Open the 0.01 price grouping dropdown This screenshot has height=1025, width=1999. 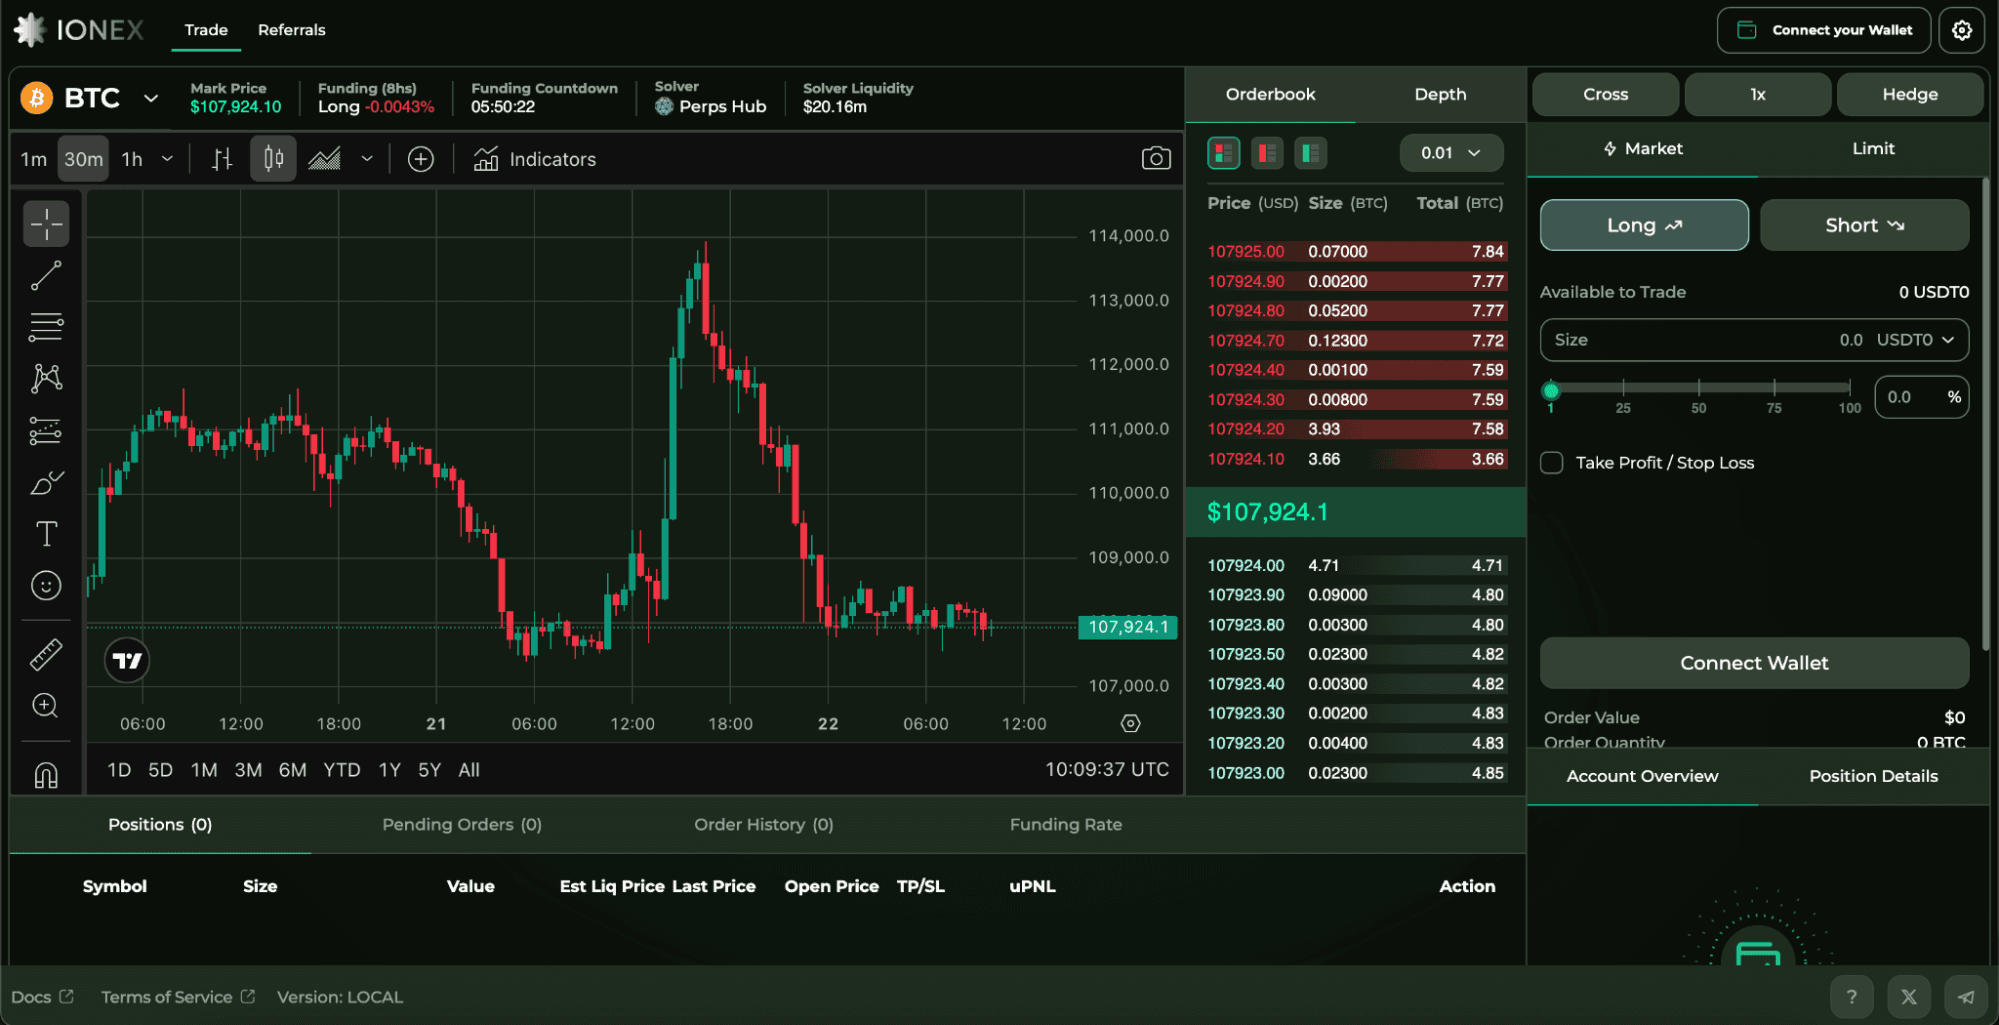pyautogui.click(x=1451, y=153)
